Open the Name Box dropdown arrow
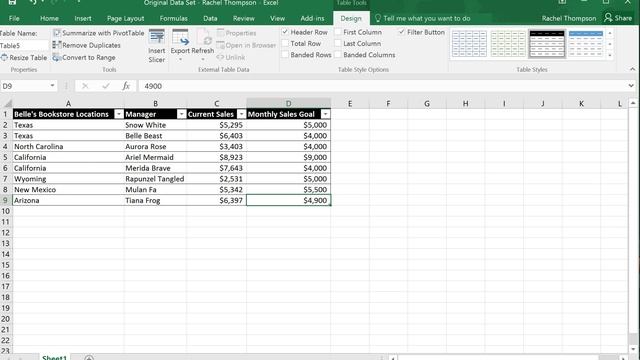This screenshot has height=360, width=640. click(x=52, y=86)
